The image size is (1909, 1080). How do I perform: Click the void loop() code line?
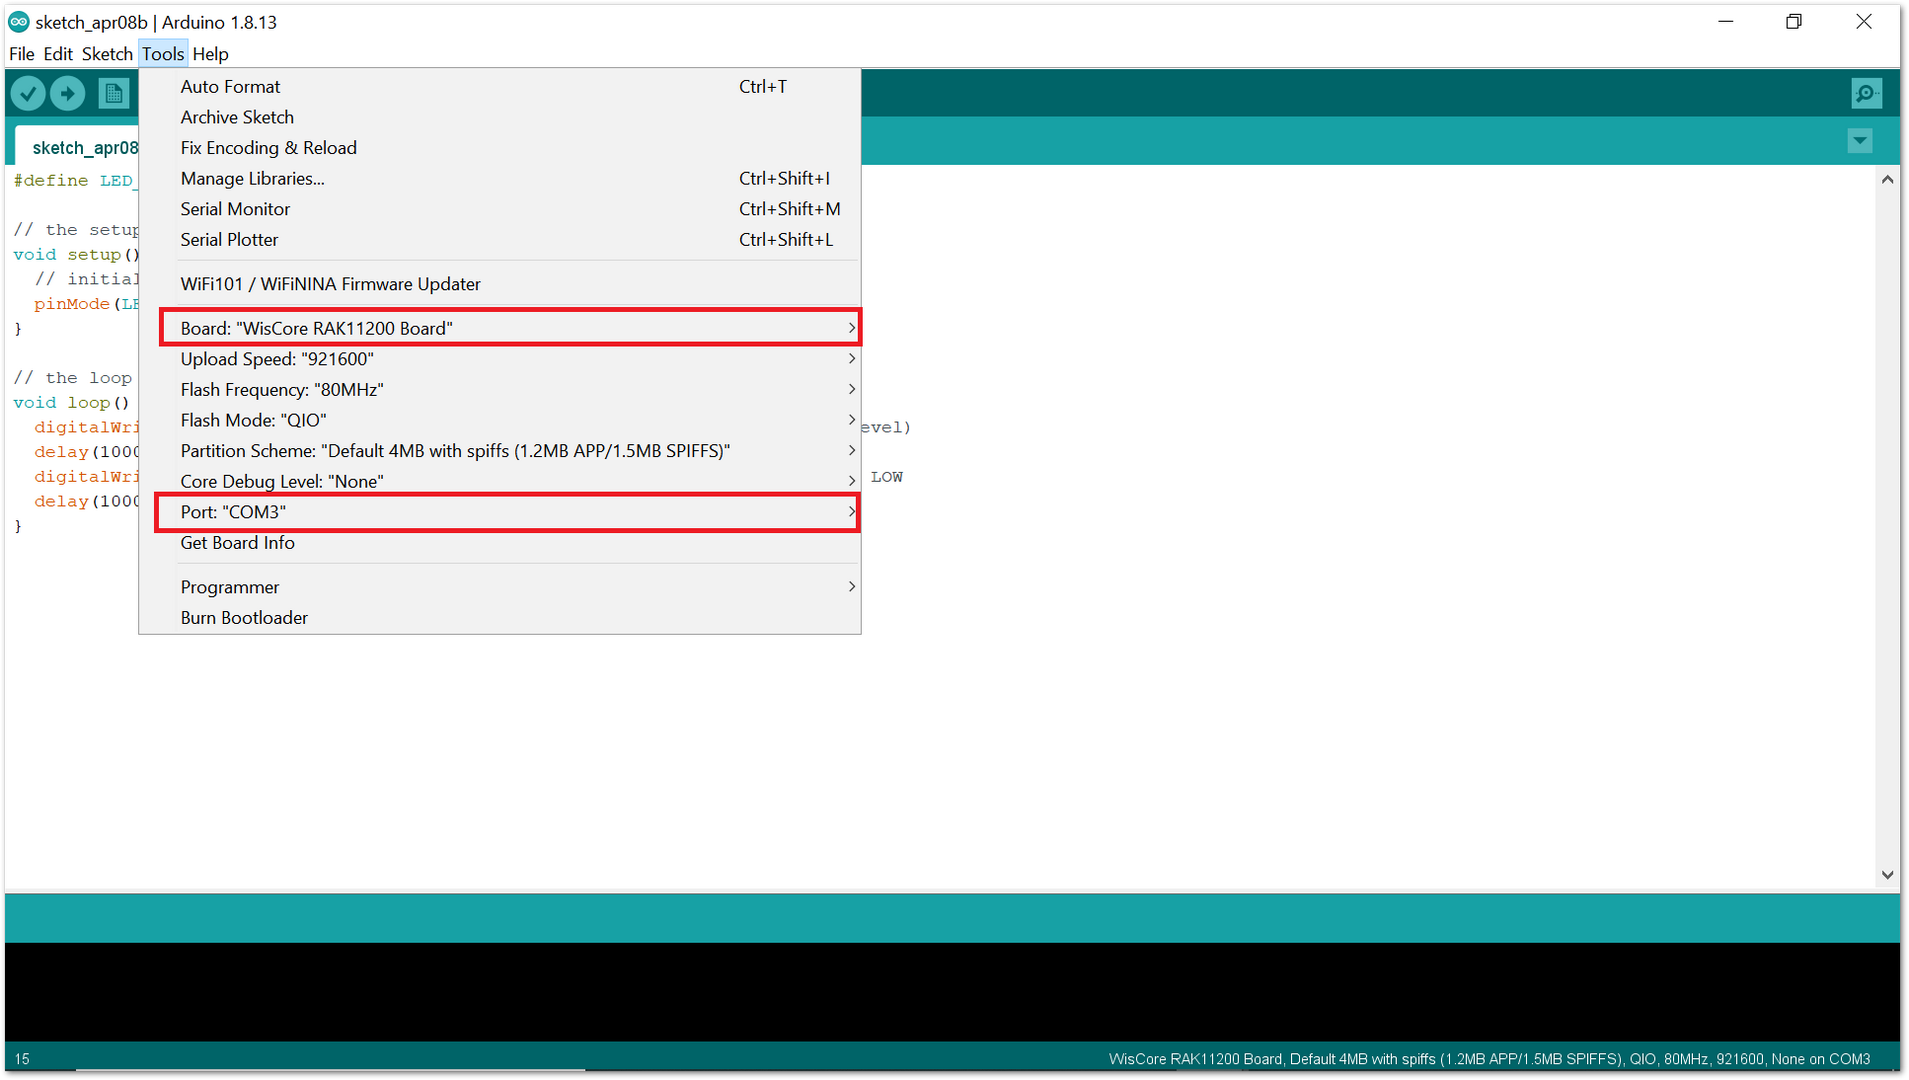pyautogui.click(x=71, y=403)
